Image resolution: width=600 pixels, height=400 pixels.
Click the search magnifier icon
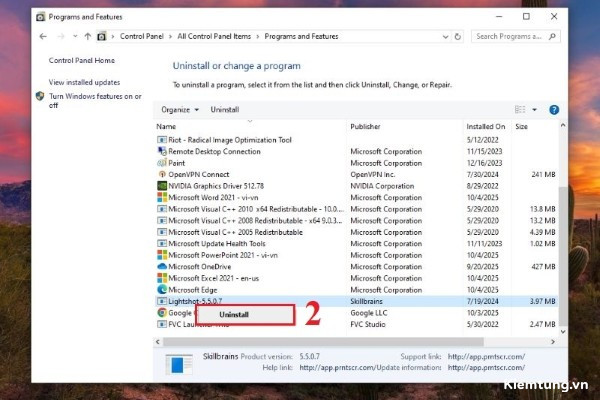pos(552,36)
